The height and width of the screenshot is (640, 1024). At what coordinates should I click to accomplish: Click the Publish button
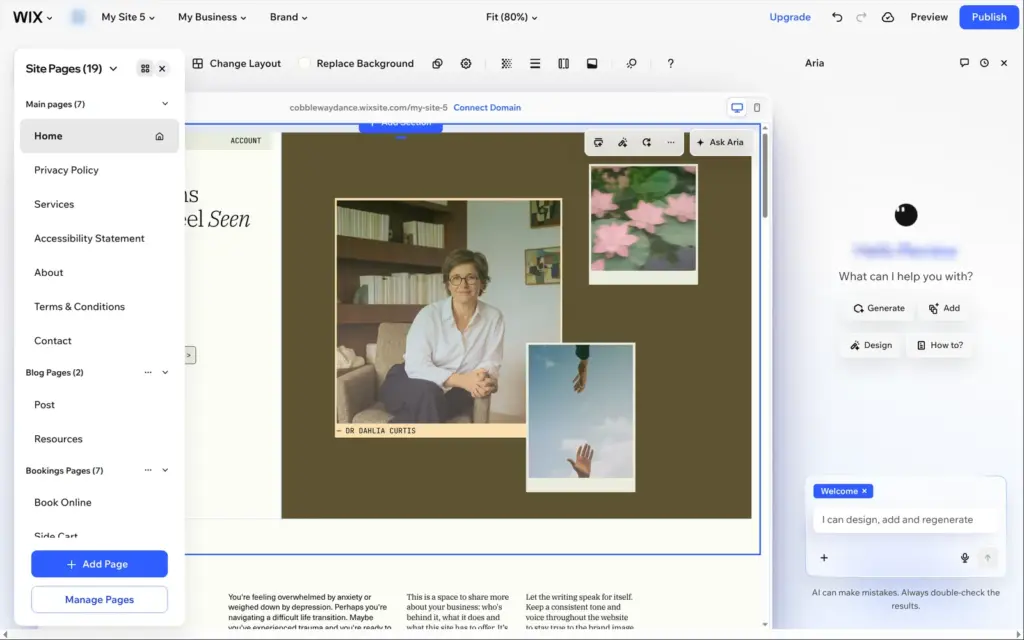pyautogui.click(x=989, y=17)
